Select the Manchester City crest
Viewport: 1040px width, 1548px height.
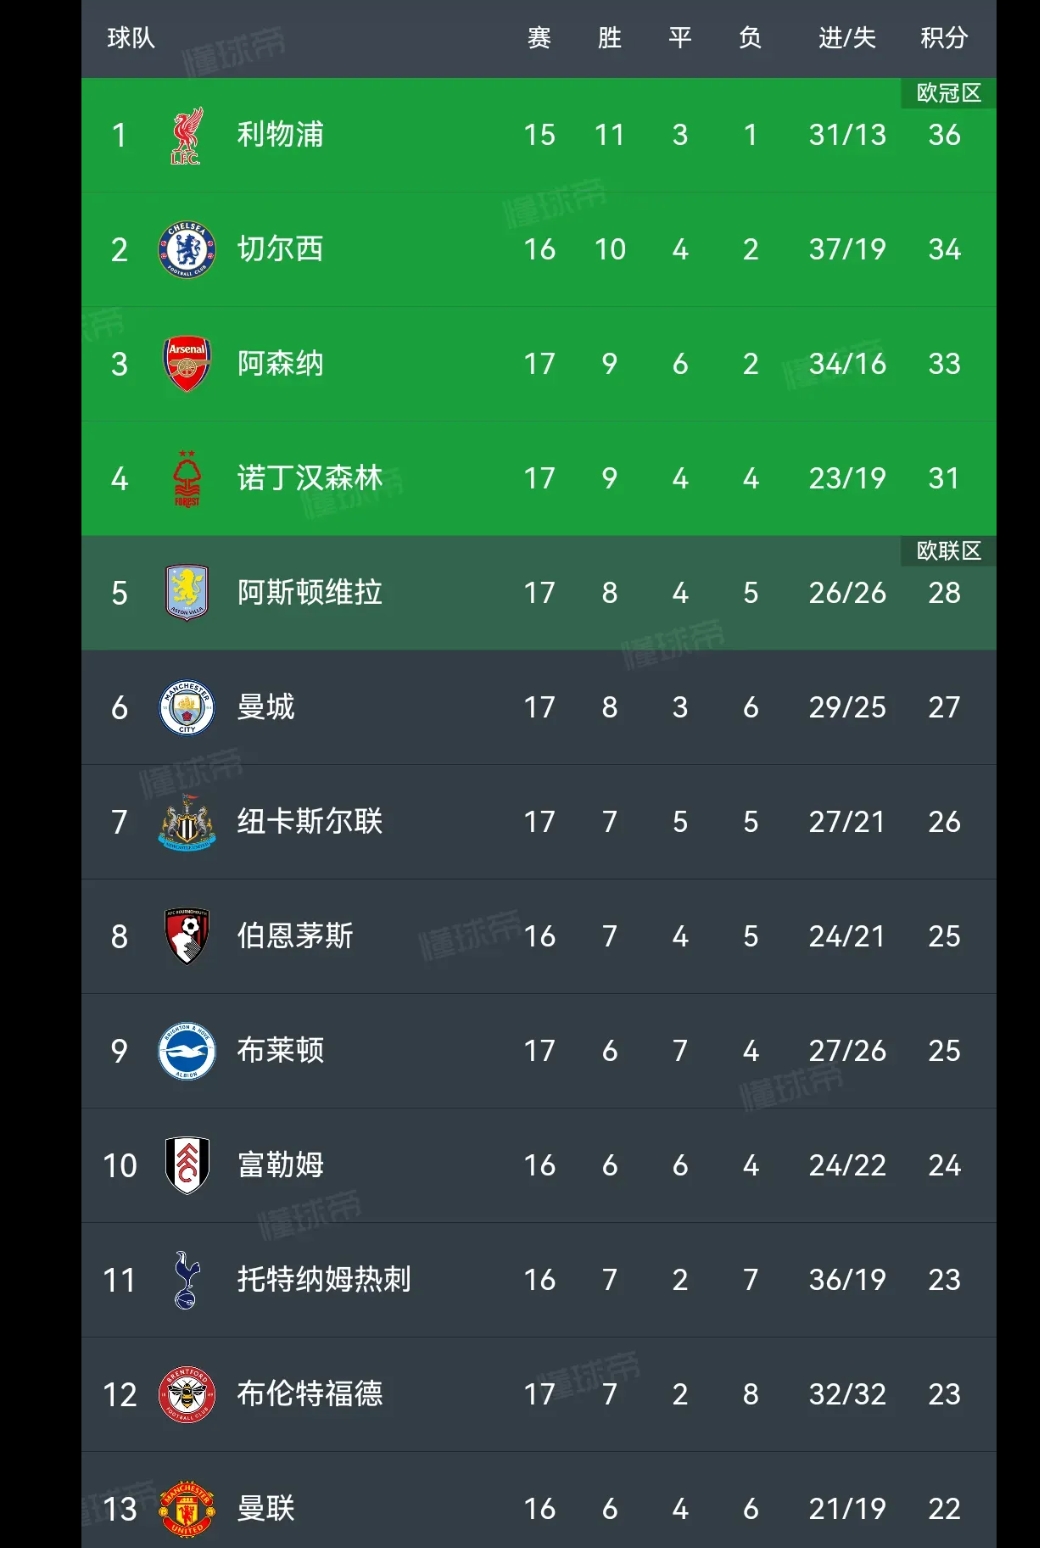pyautogui.click(x=187, y=708)
